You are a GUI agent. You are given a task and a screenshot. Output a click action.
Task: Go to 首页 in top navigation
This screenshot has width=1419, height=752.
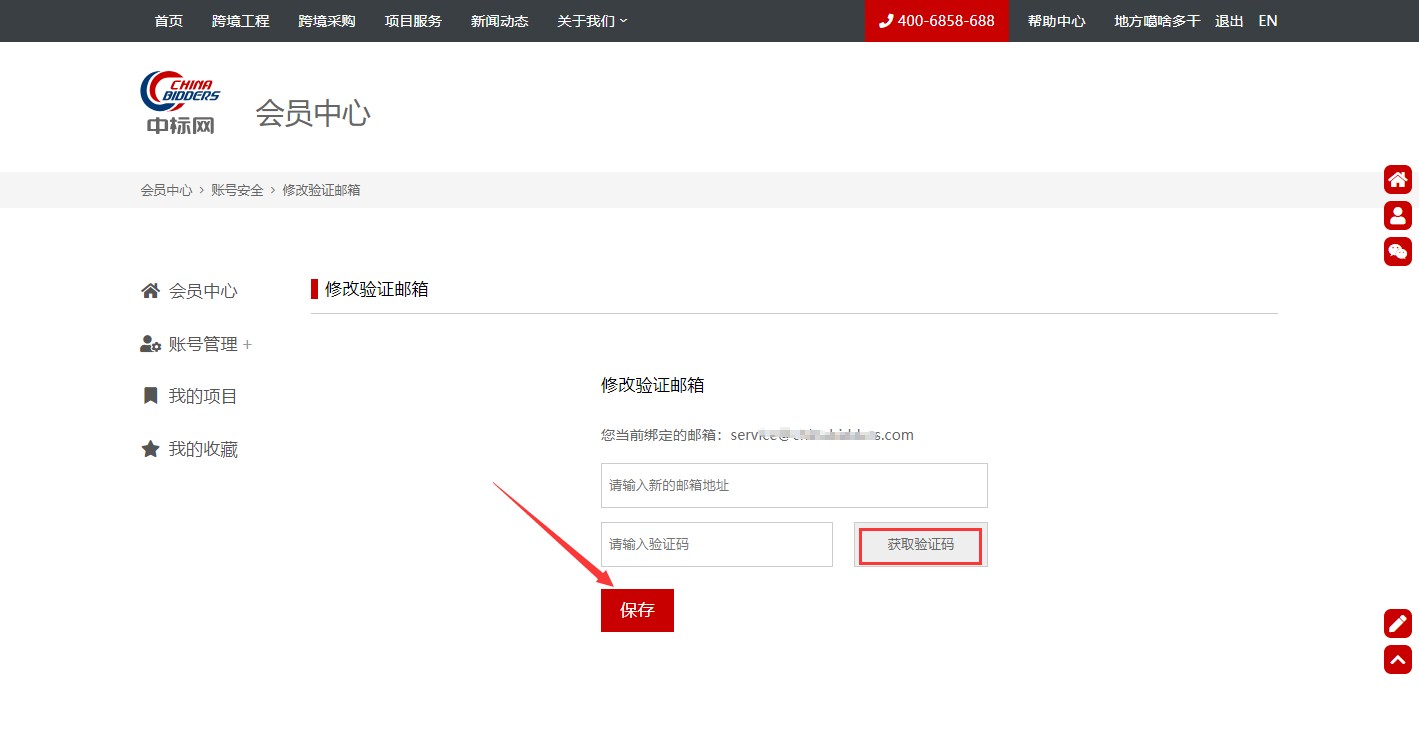click(x=169, y=21)
